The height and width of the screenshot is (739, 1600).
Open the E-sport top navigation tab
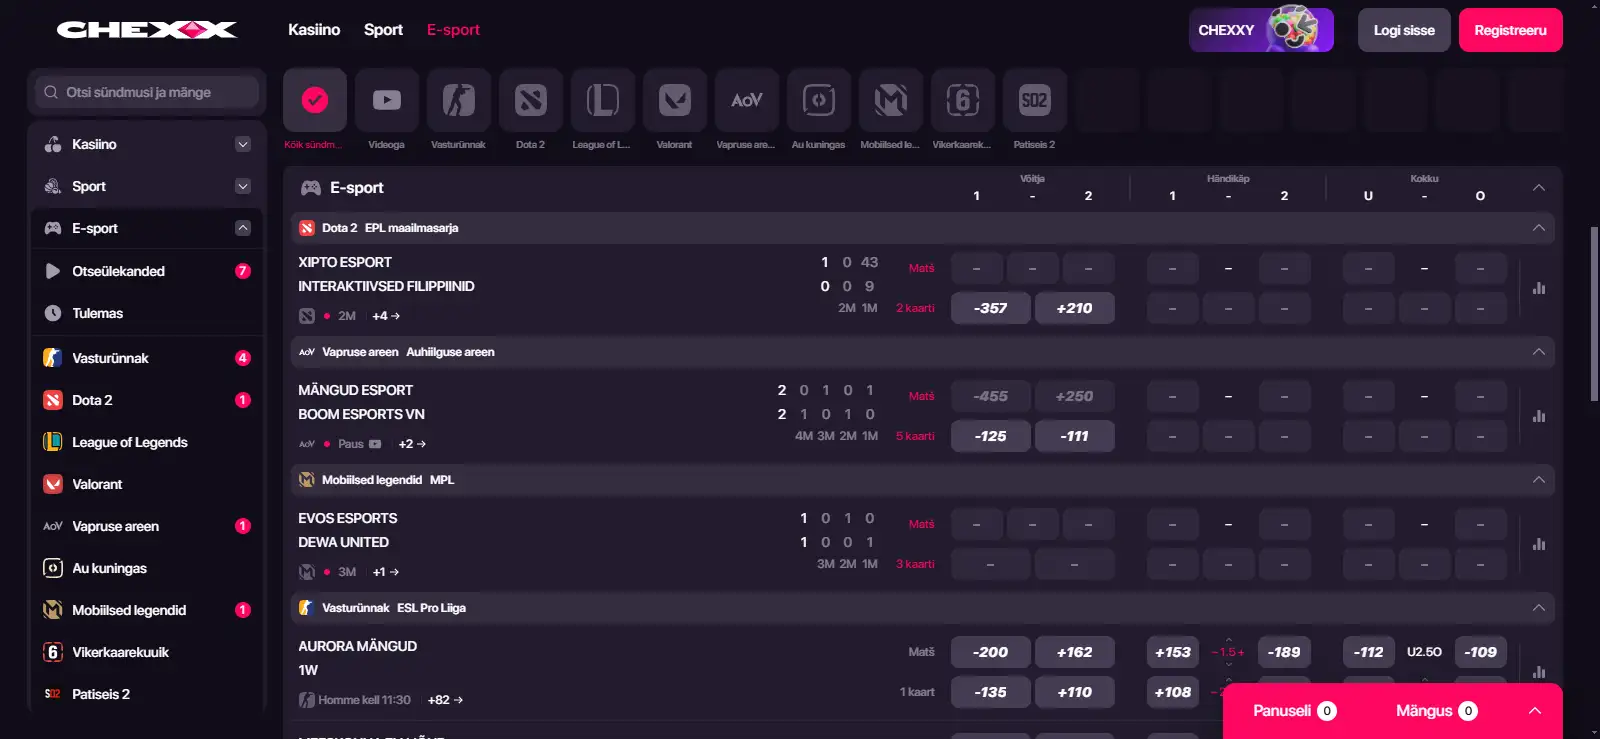(x=453, y=30)
